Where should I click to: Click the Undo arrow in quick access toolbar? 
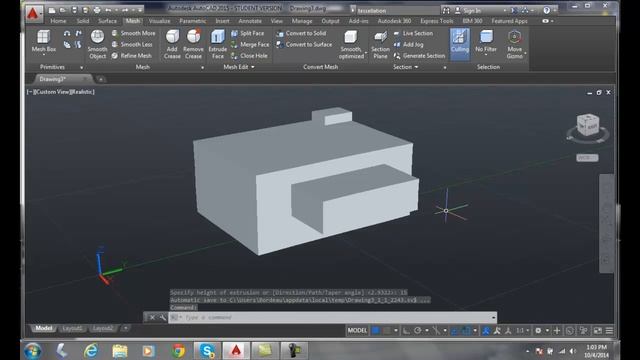[x=108, y=10]
